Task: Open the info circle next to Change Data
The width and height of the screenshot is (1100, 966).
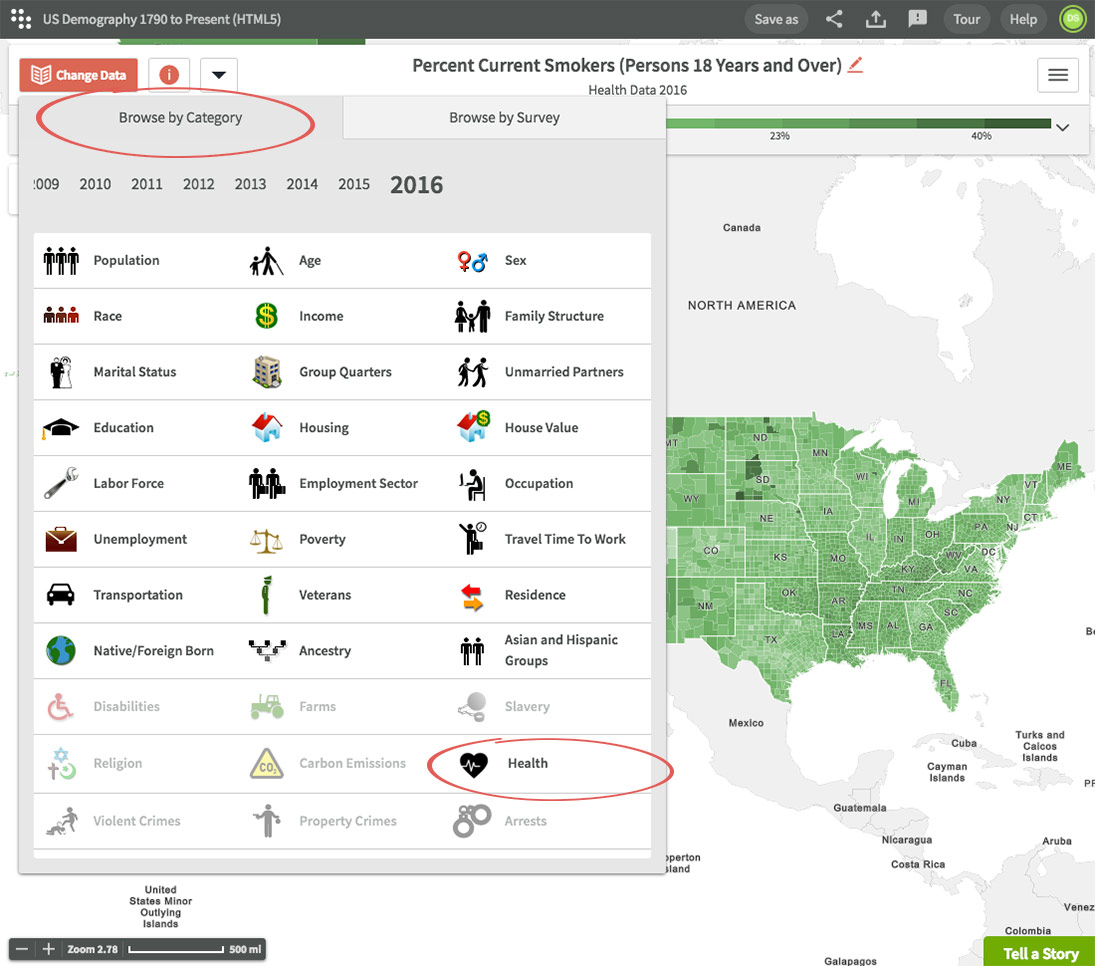Action: (168, 74)
